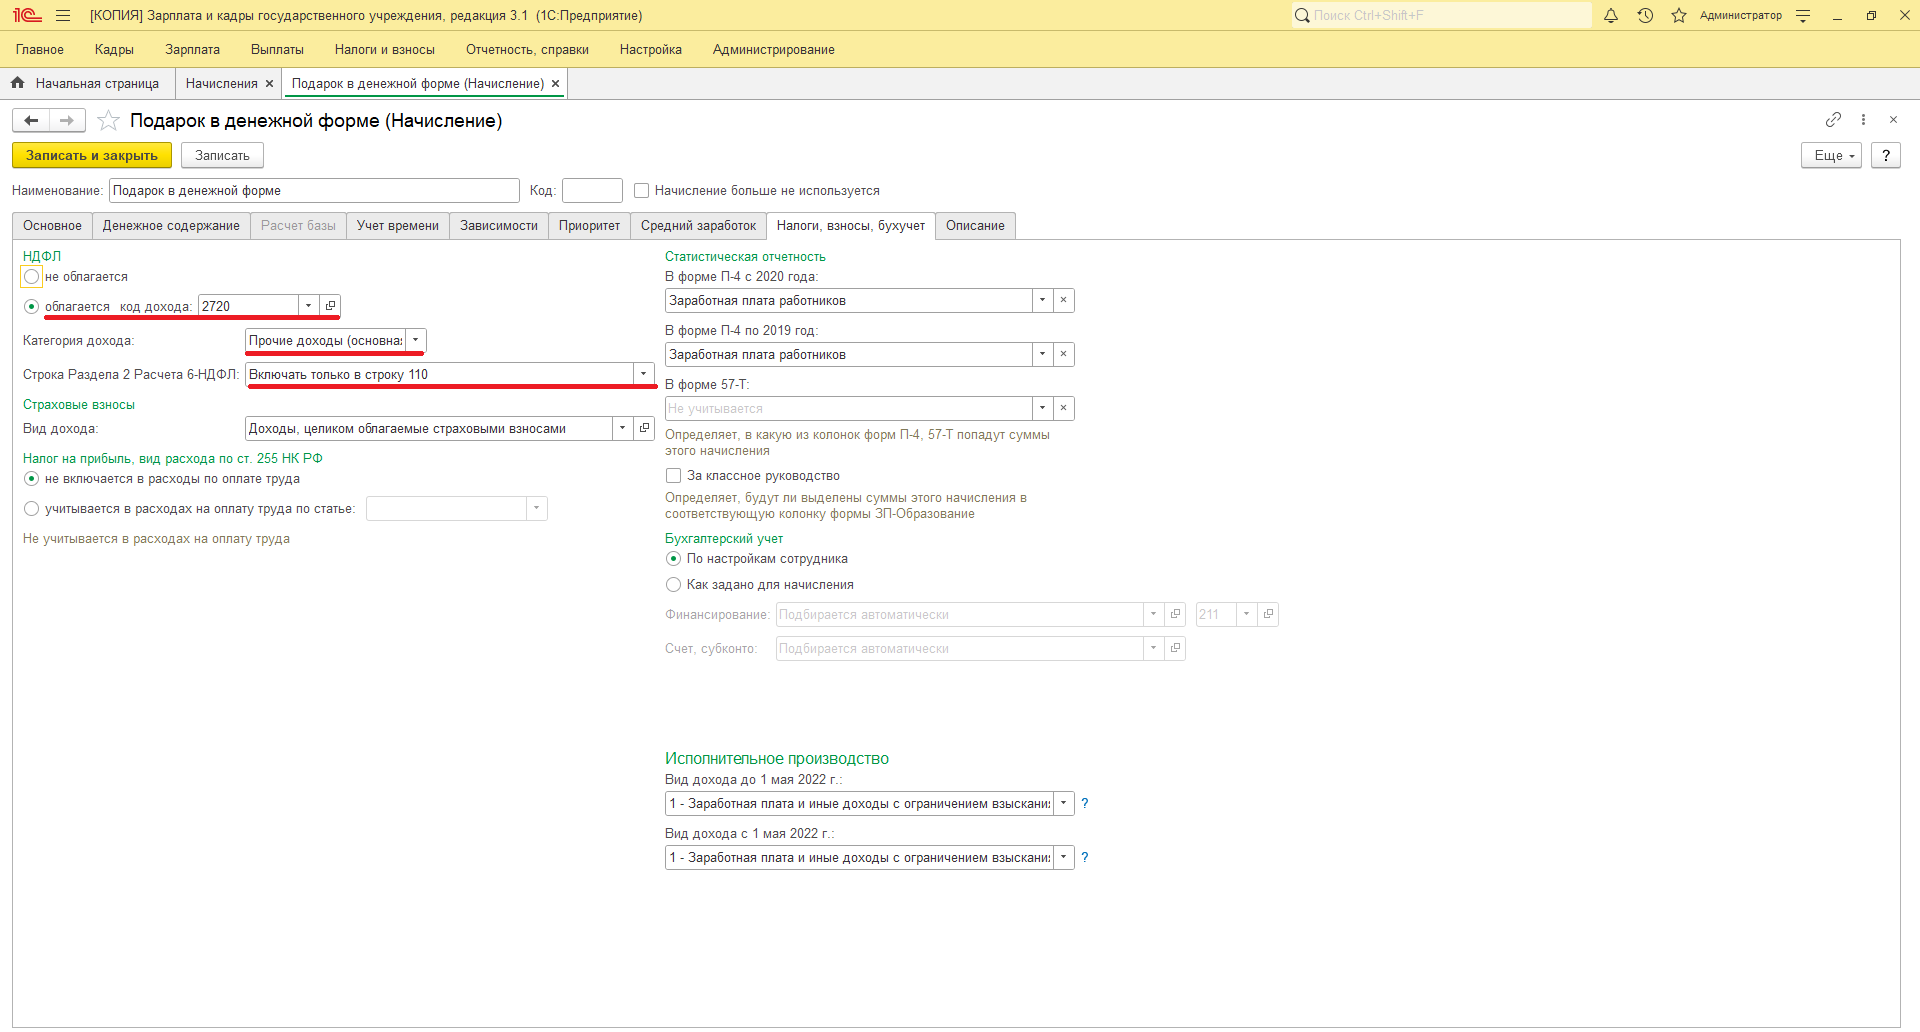Select НДФЛ облагается option
Screen dimensions: 1920x1032
[x=31, y=306]
